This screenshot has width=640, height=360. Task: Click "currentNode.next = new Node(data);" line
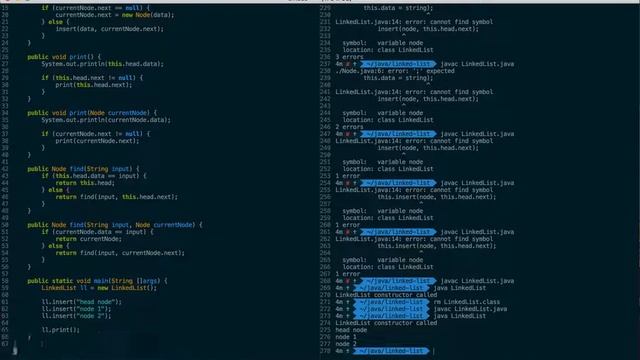(115, 15)
